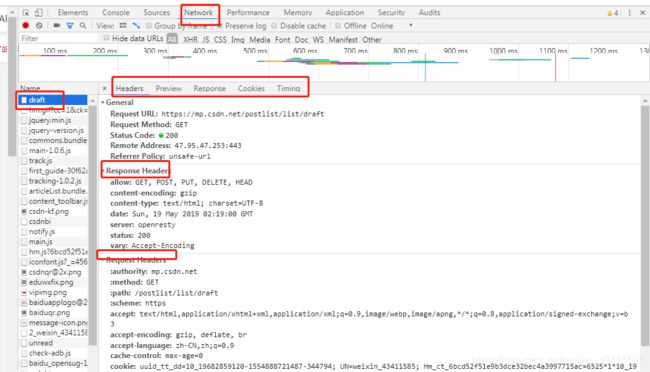Viewport: 650px width, 372px height.
Task: Select the Network tab
Action: [199, 13]
